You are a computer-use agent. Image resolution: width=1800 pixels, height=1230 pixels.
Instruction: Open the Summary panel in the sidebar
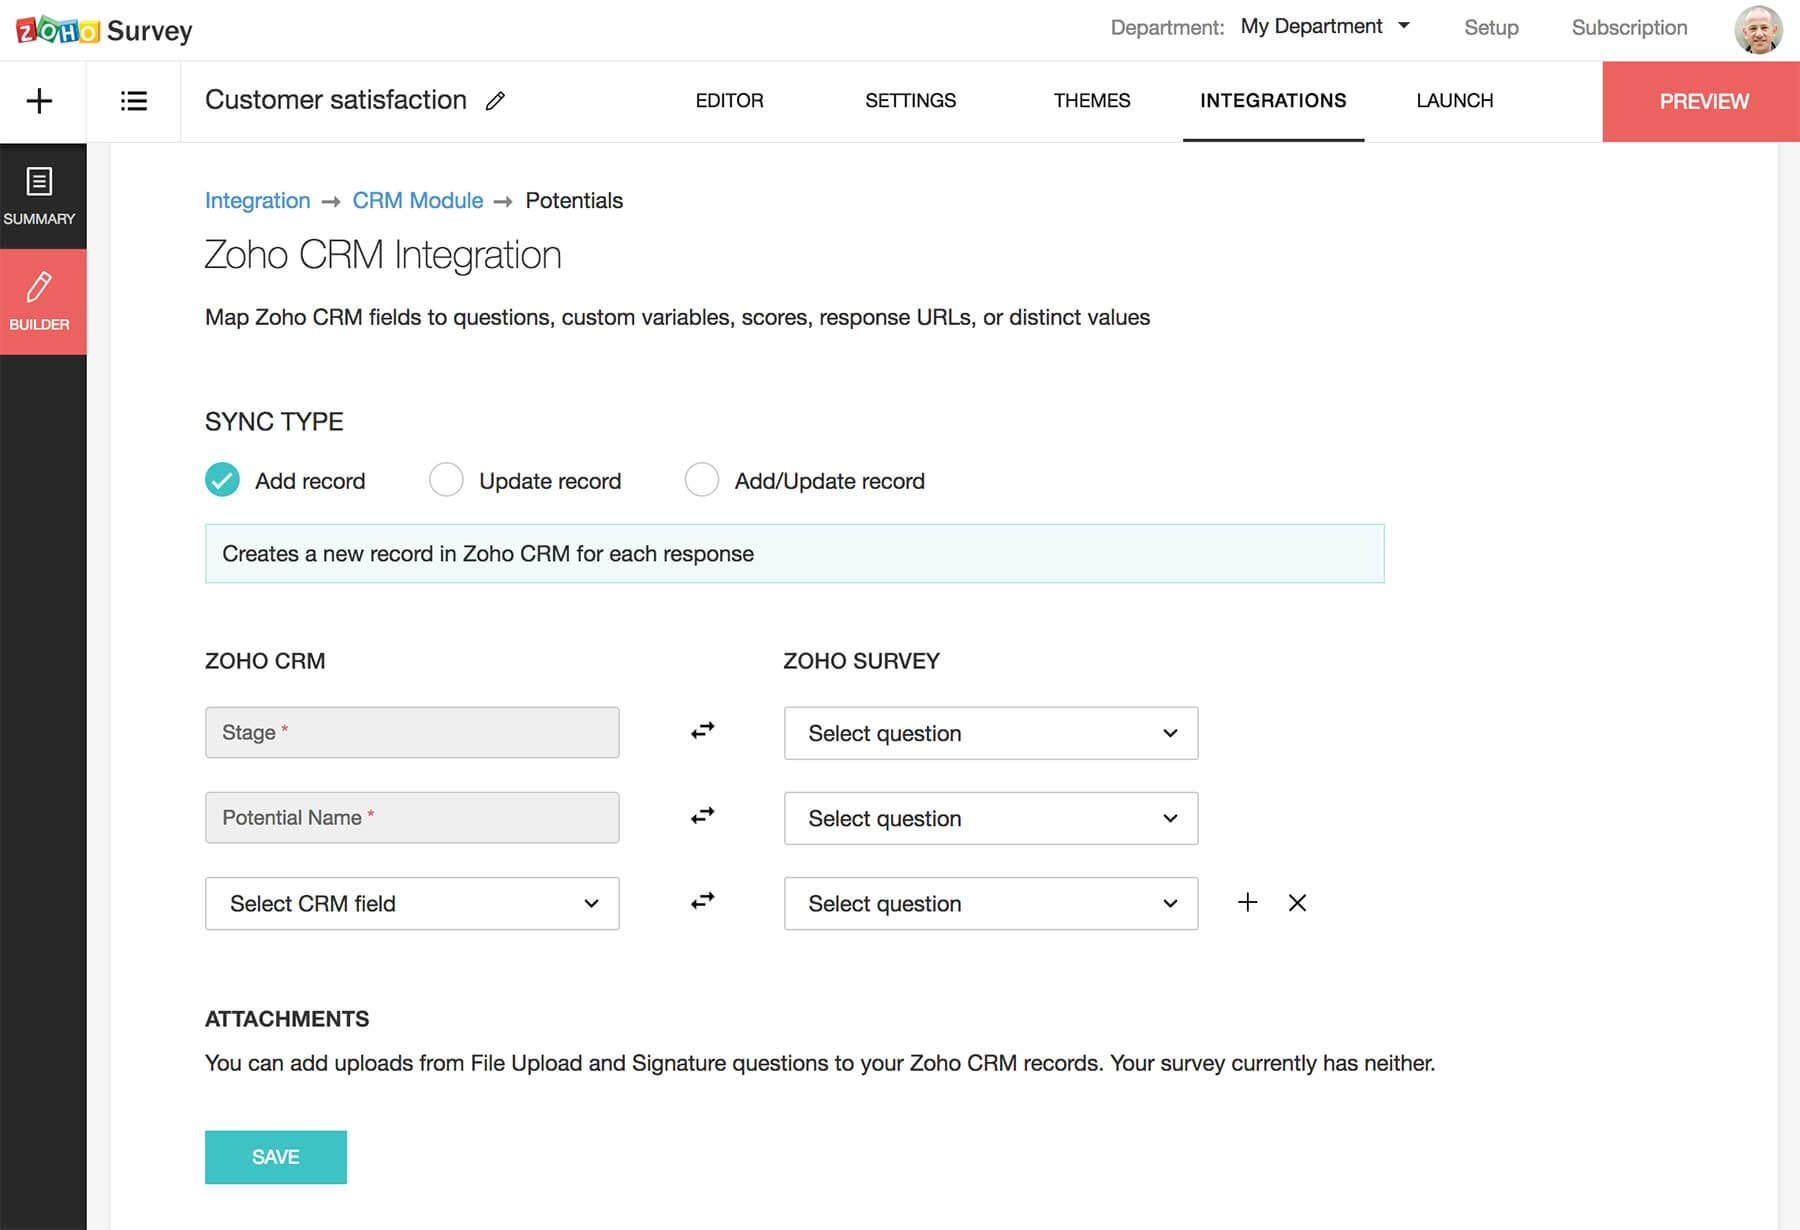pyautogui.click(x=42, y=197)
